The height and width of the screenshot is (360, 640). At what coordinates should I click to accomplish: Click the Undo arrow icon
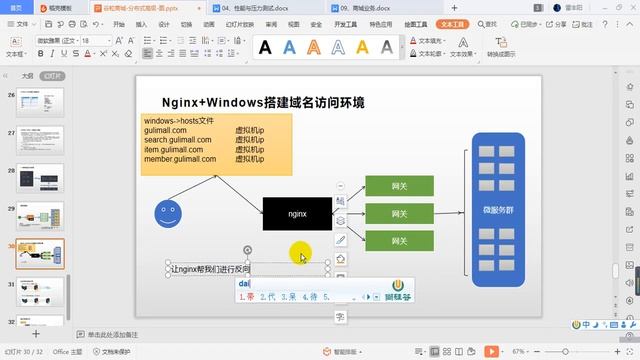pos(96,24)
